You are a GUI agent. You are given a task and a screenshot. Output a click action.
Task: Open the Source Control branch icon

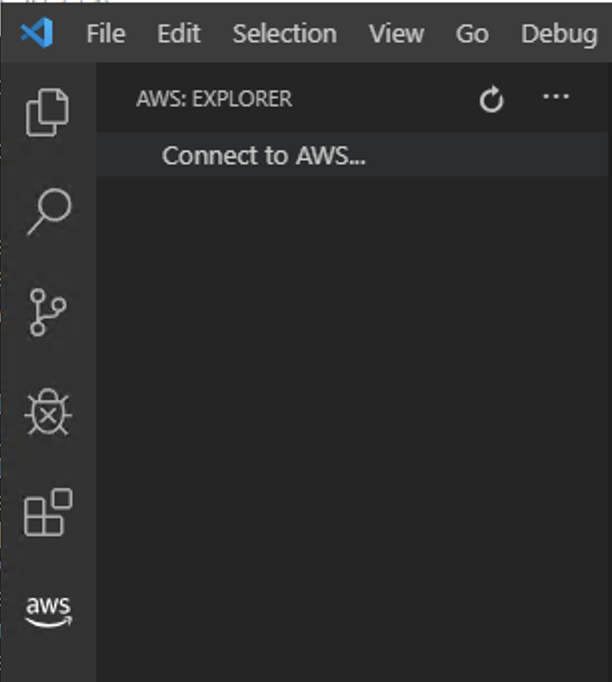tap(48, 312)
